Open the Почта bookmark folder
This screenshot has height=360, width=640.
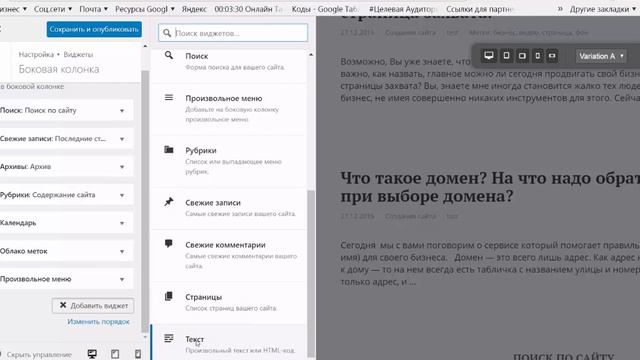pyautogui.click(x=93, y=9)
